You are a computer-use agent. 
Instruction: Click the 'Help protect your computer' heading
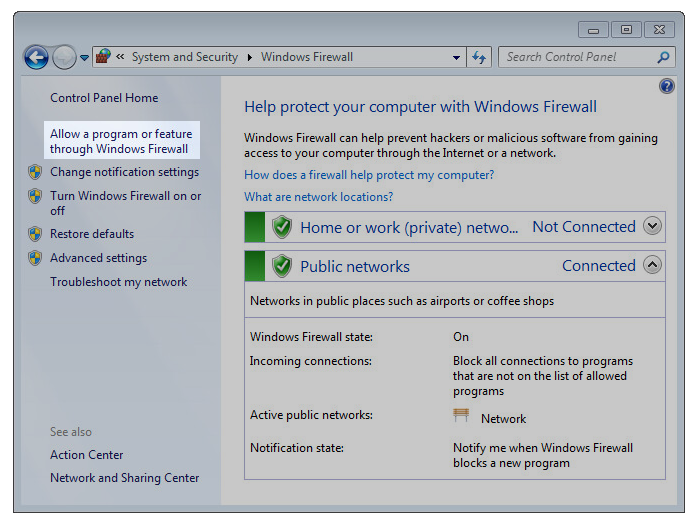coord(420,107)
